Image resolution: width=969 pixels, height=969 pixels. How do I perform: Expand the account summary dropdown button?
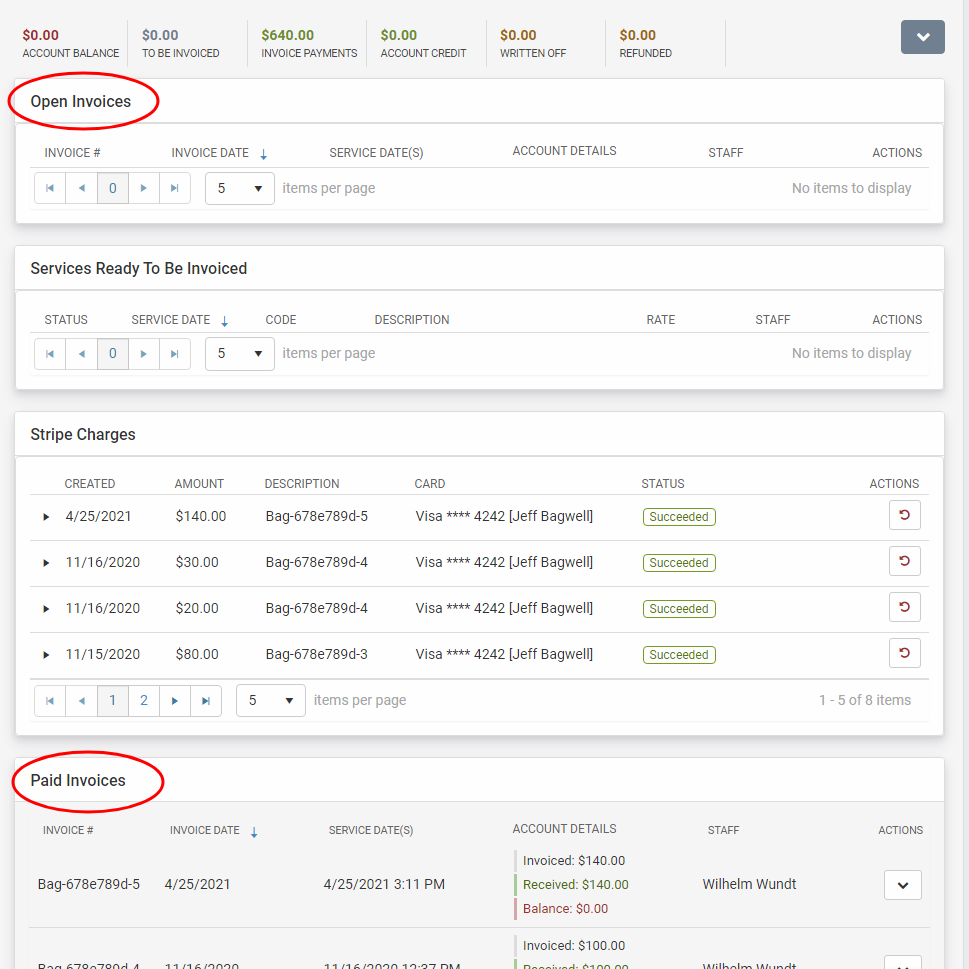922,37
